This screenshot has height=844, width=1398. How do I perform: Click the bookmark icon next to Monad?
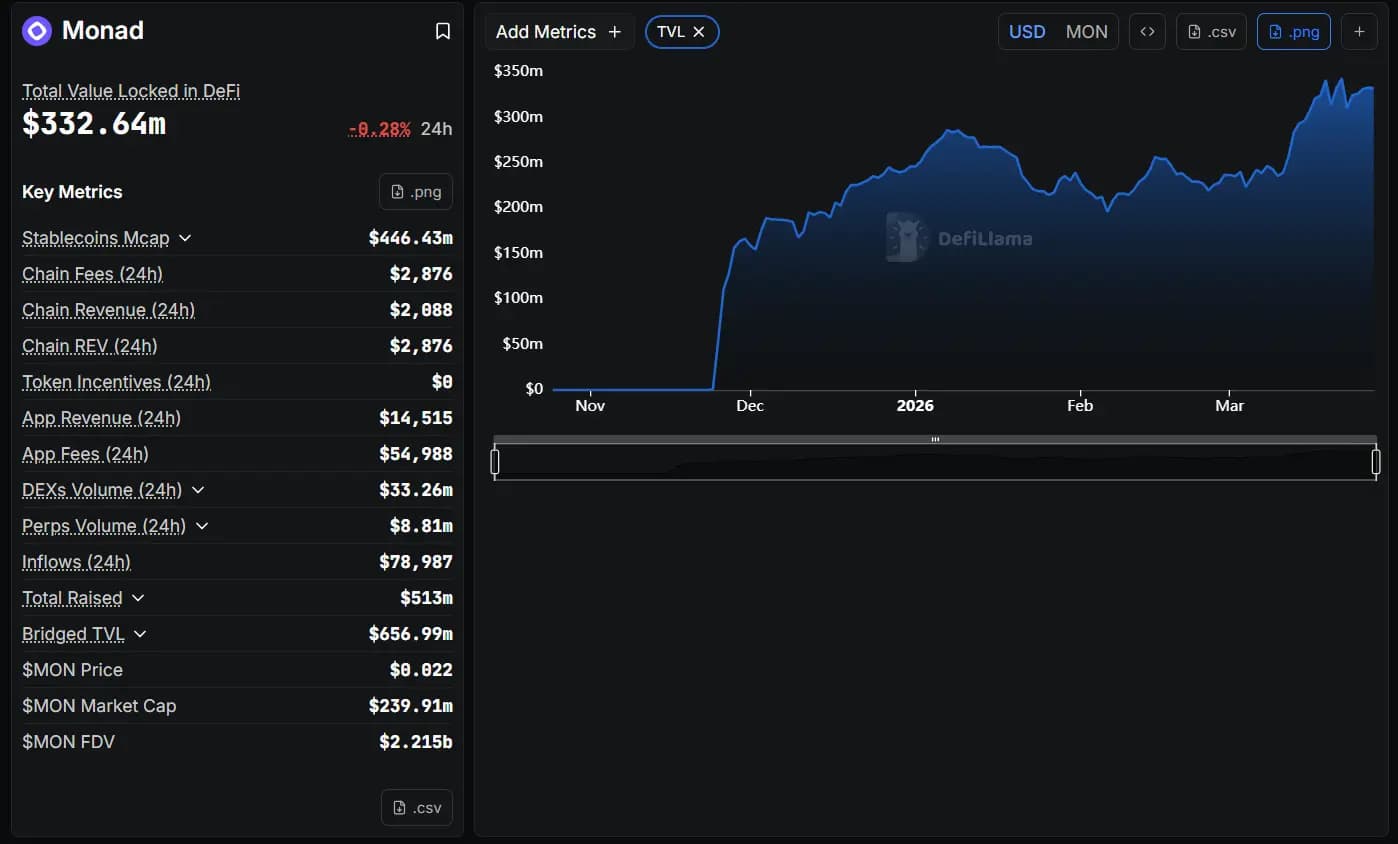pos(443,31)
